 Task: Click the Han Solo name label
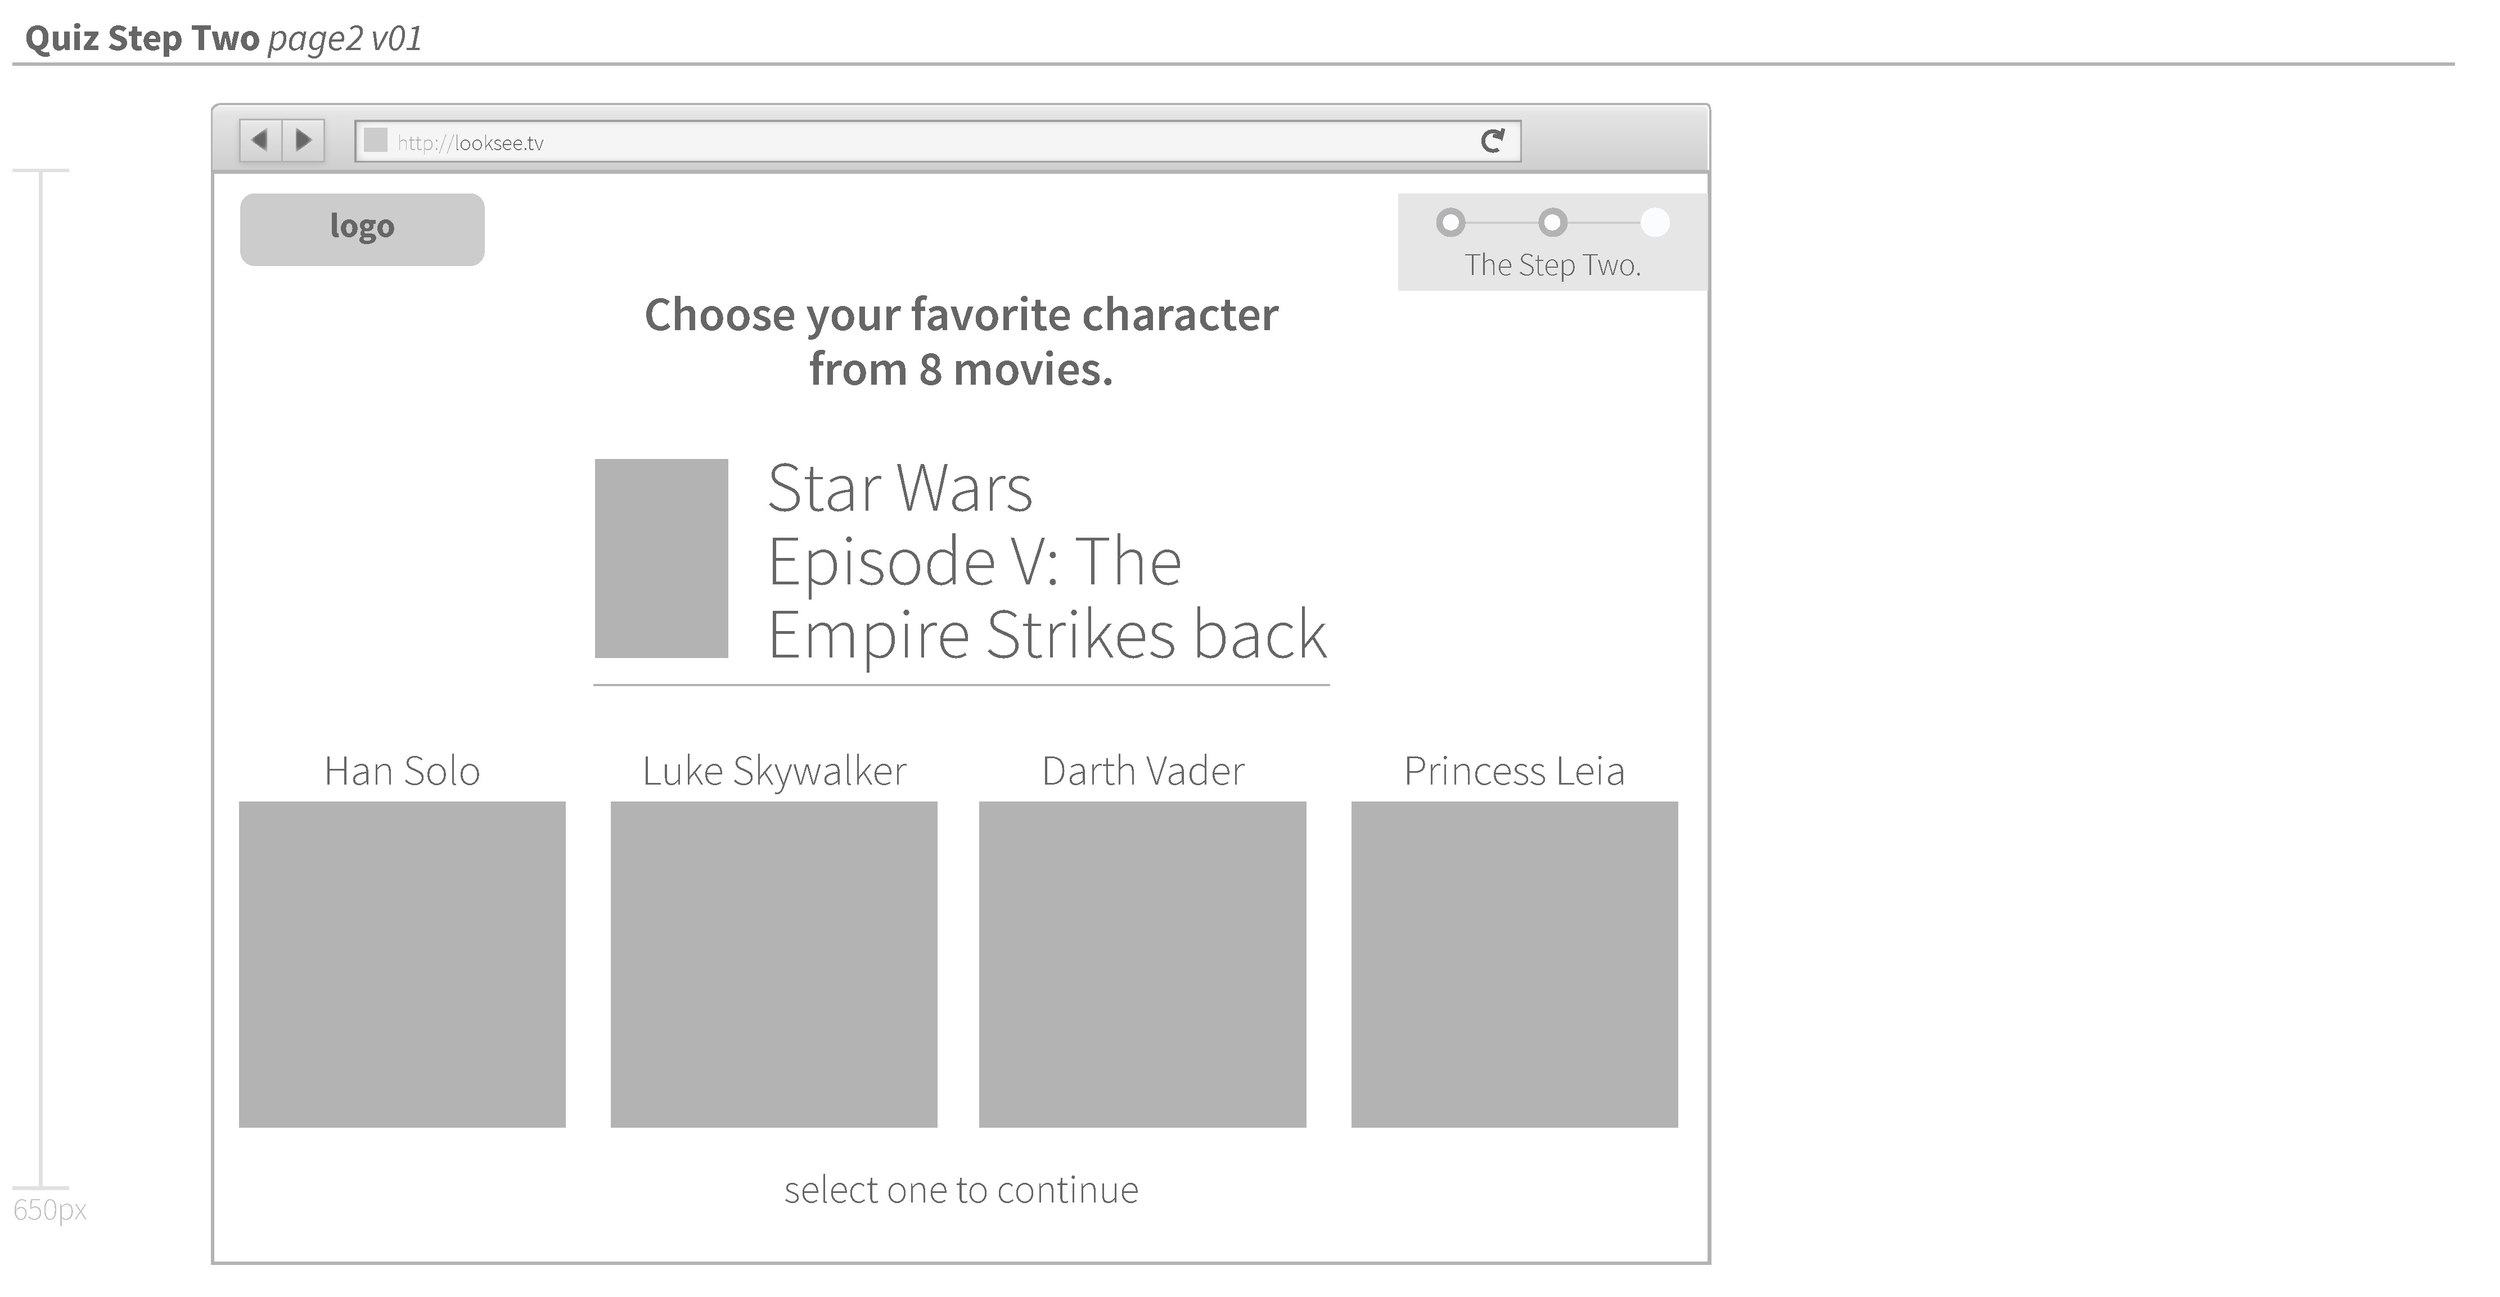402,771
